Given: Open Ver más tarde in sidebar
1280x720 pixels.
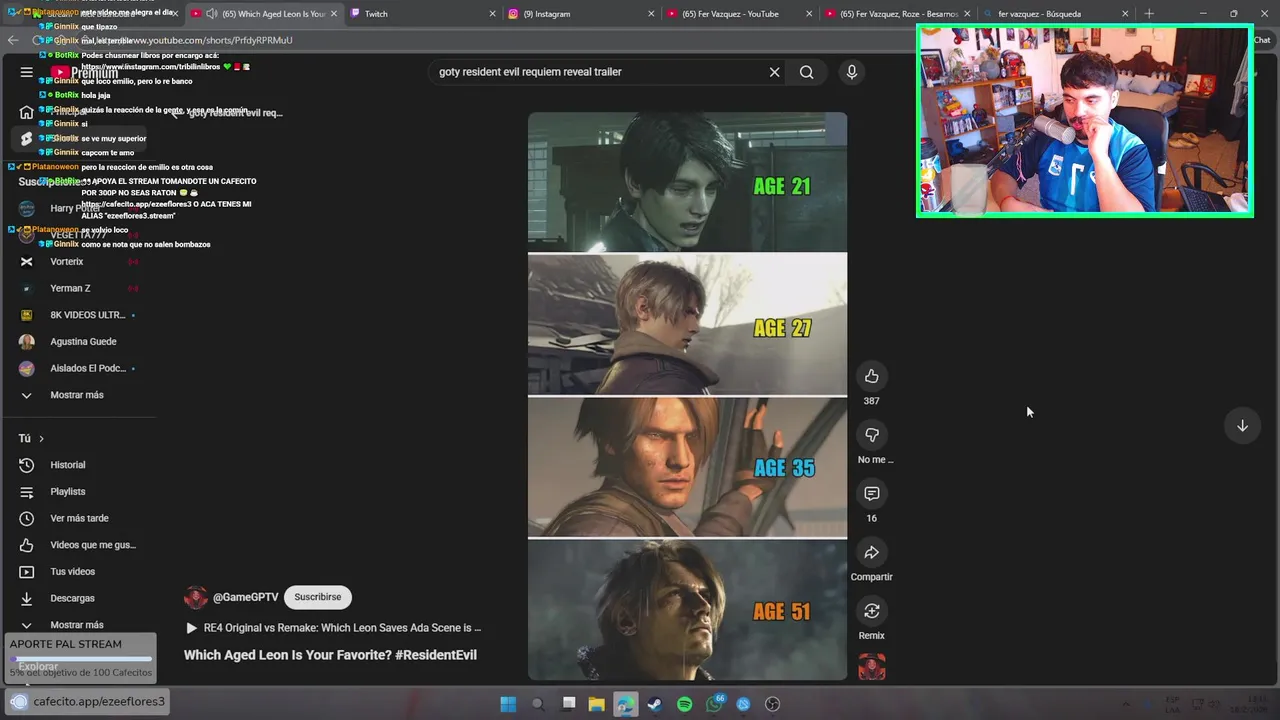Looking at the screenshot, I should pos(79,518).
